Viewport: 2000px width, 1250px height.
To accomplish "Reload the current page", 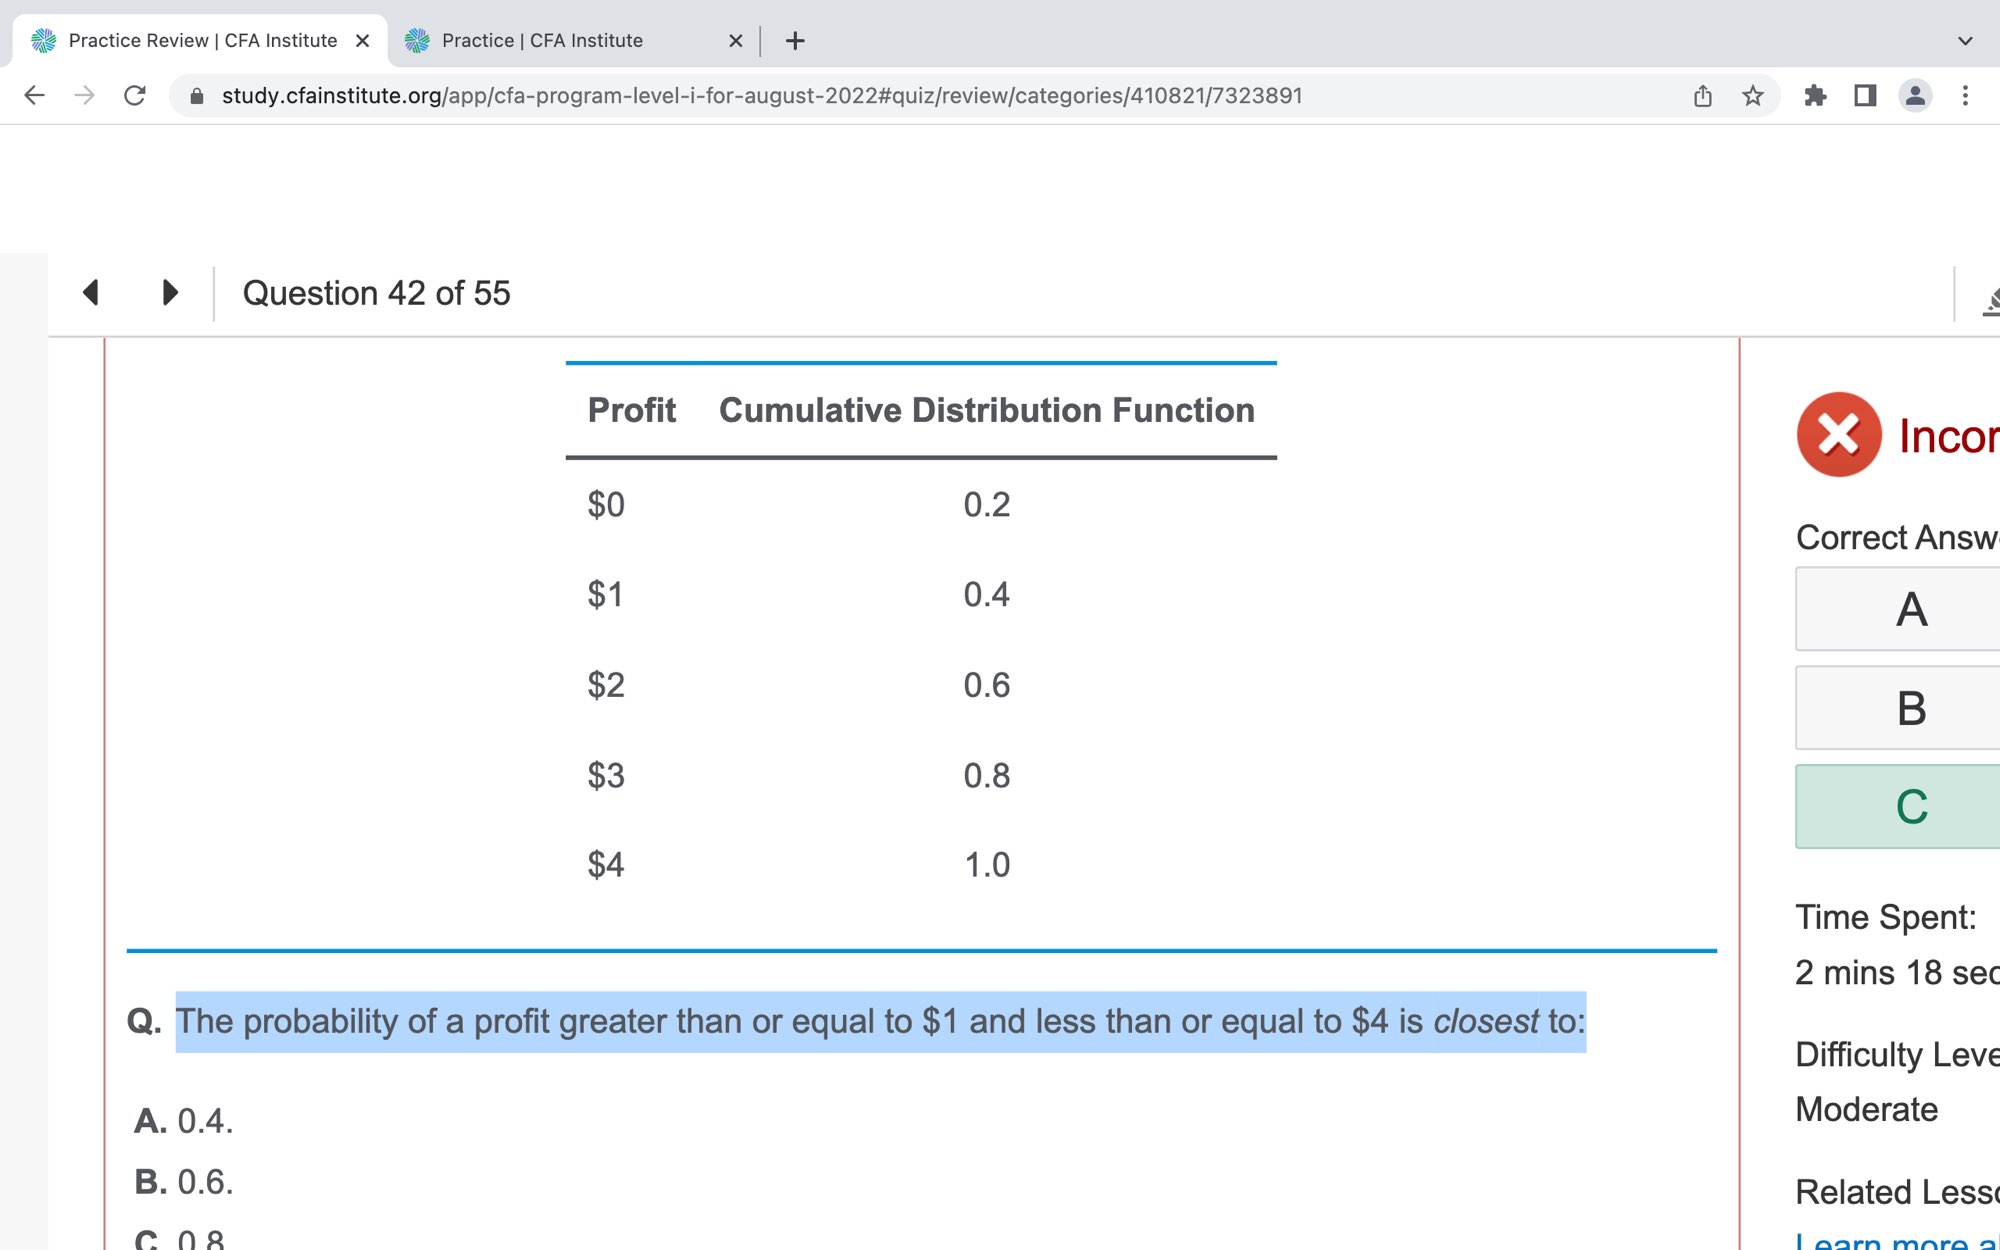I will [135, 96].
